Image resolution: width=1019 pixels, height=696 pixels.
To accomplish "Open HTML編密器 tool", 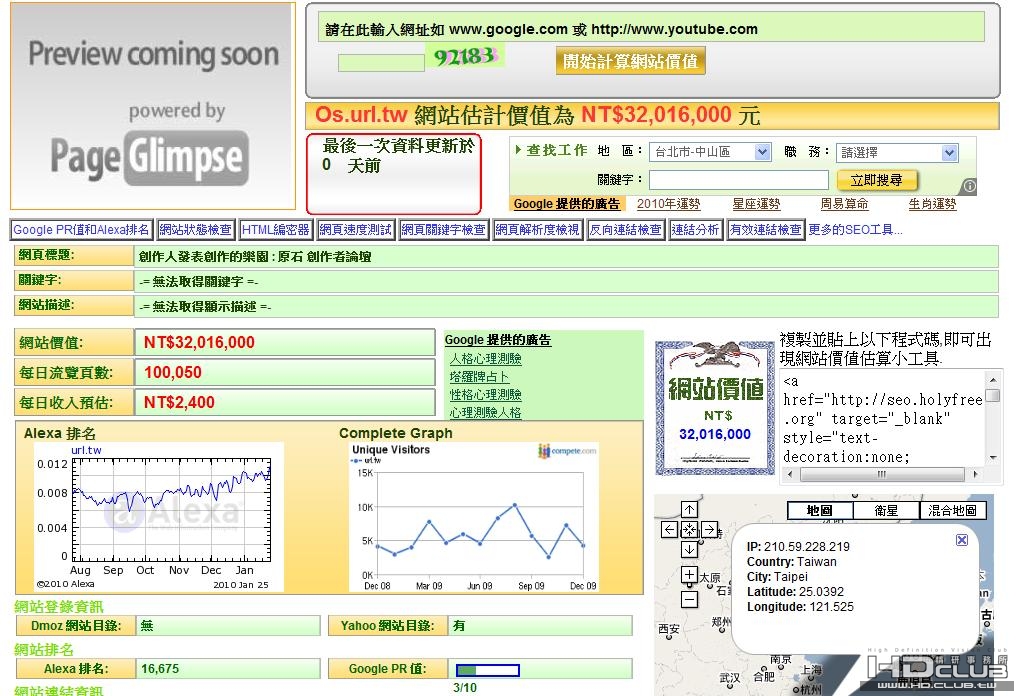I will [x=276, y=230].
